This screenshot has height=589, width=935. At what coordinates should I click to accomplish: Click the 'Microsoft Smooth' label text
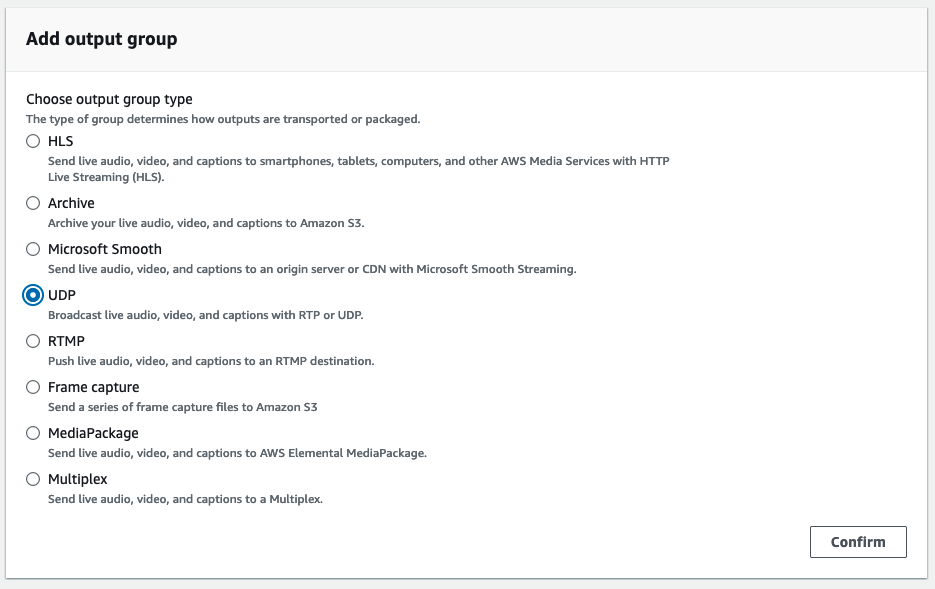coord(104,249)
